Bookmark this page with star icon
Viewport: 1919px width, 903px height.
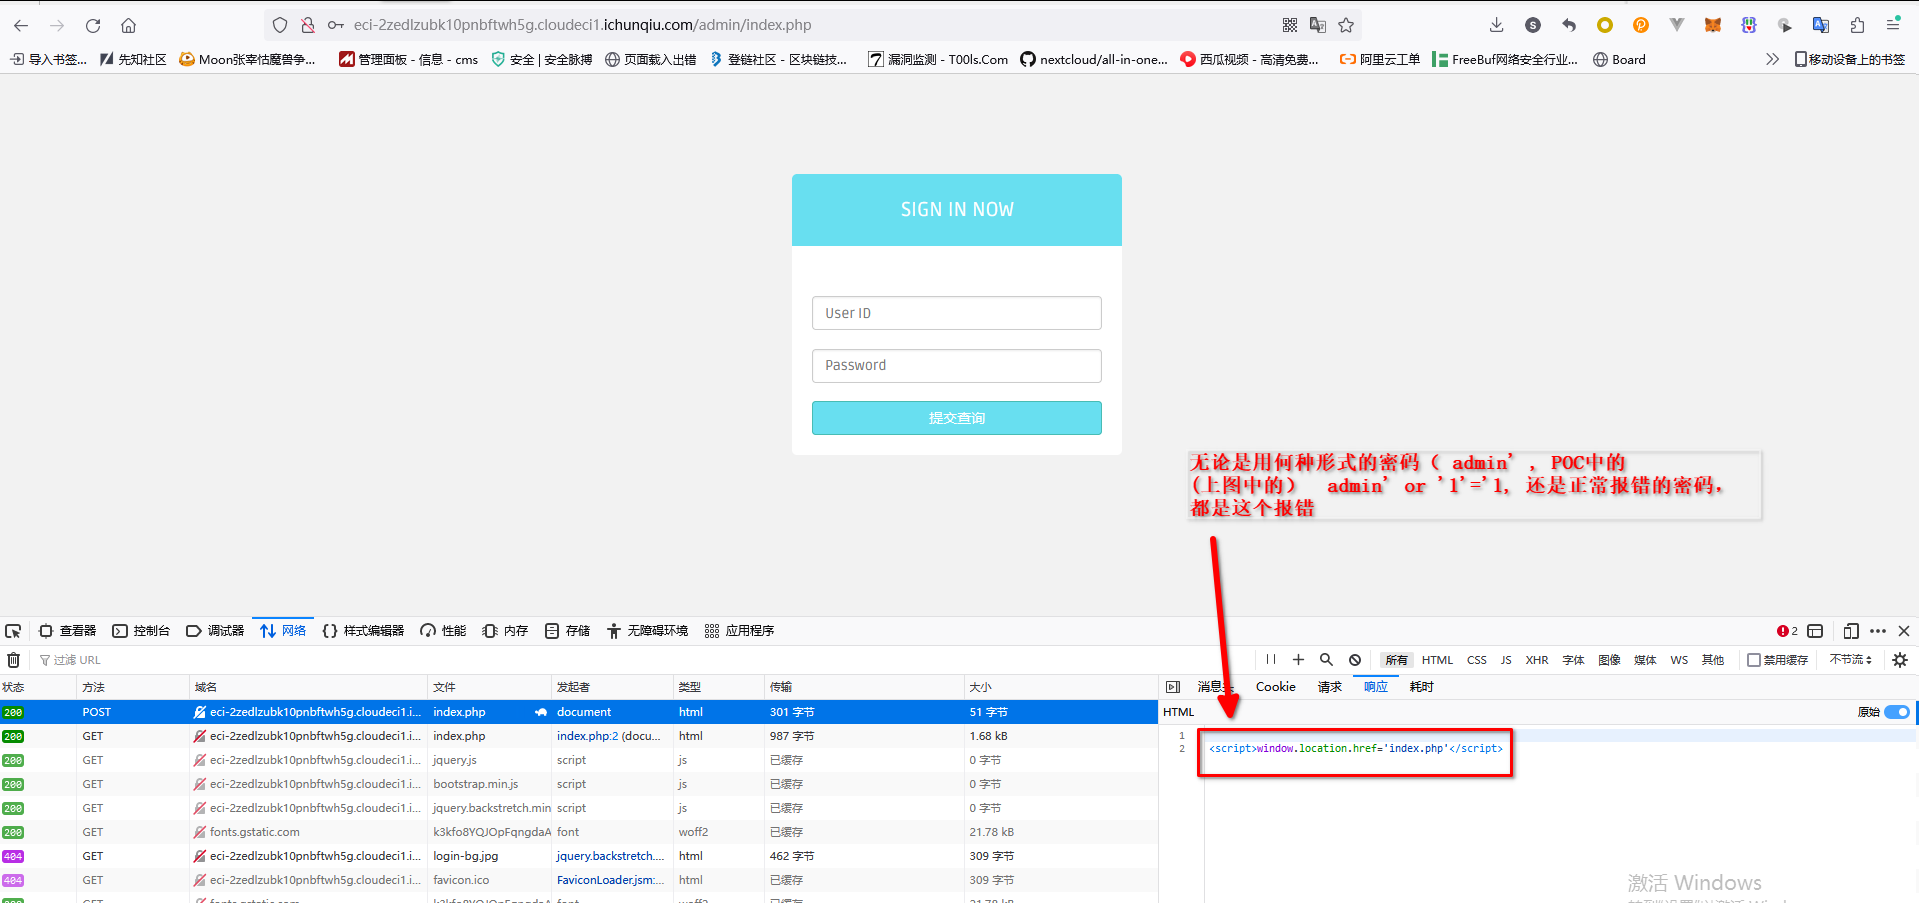(1346, 25)
